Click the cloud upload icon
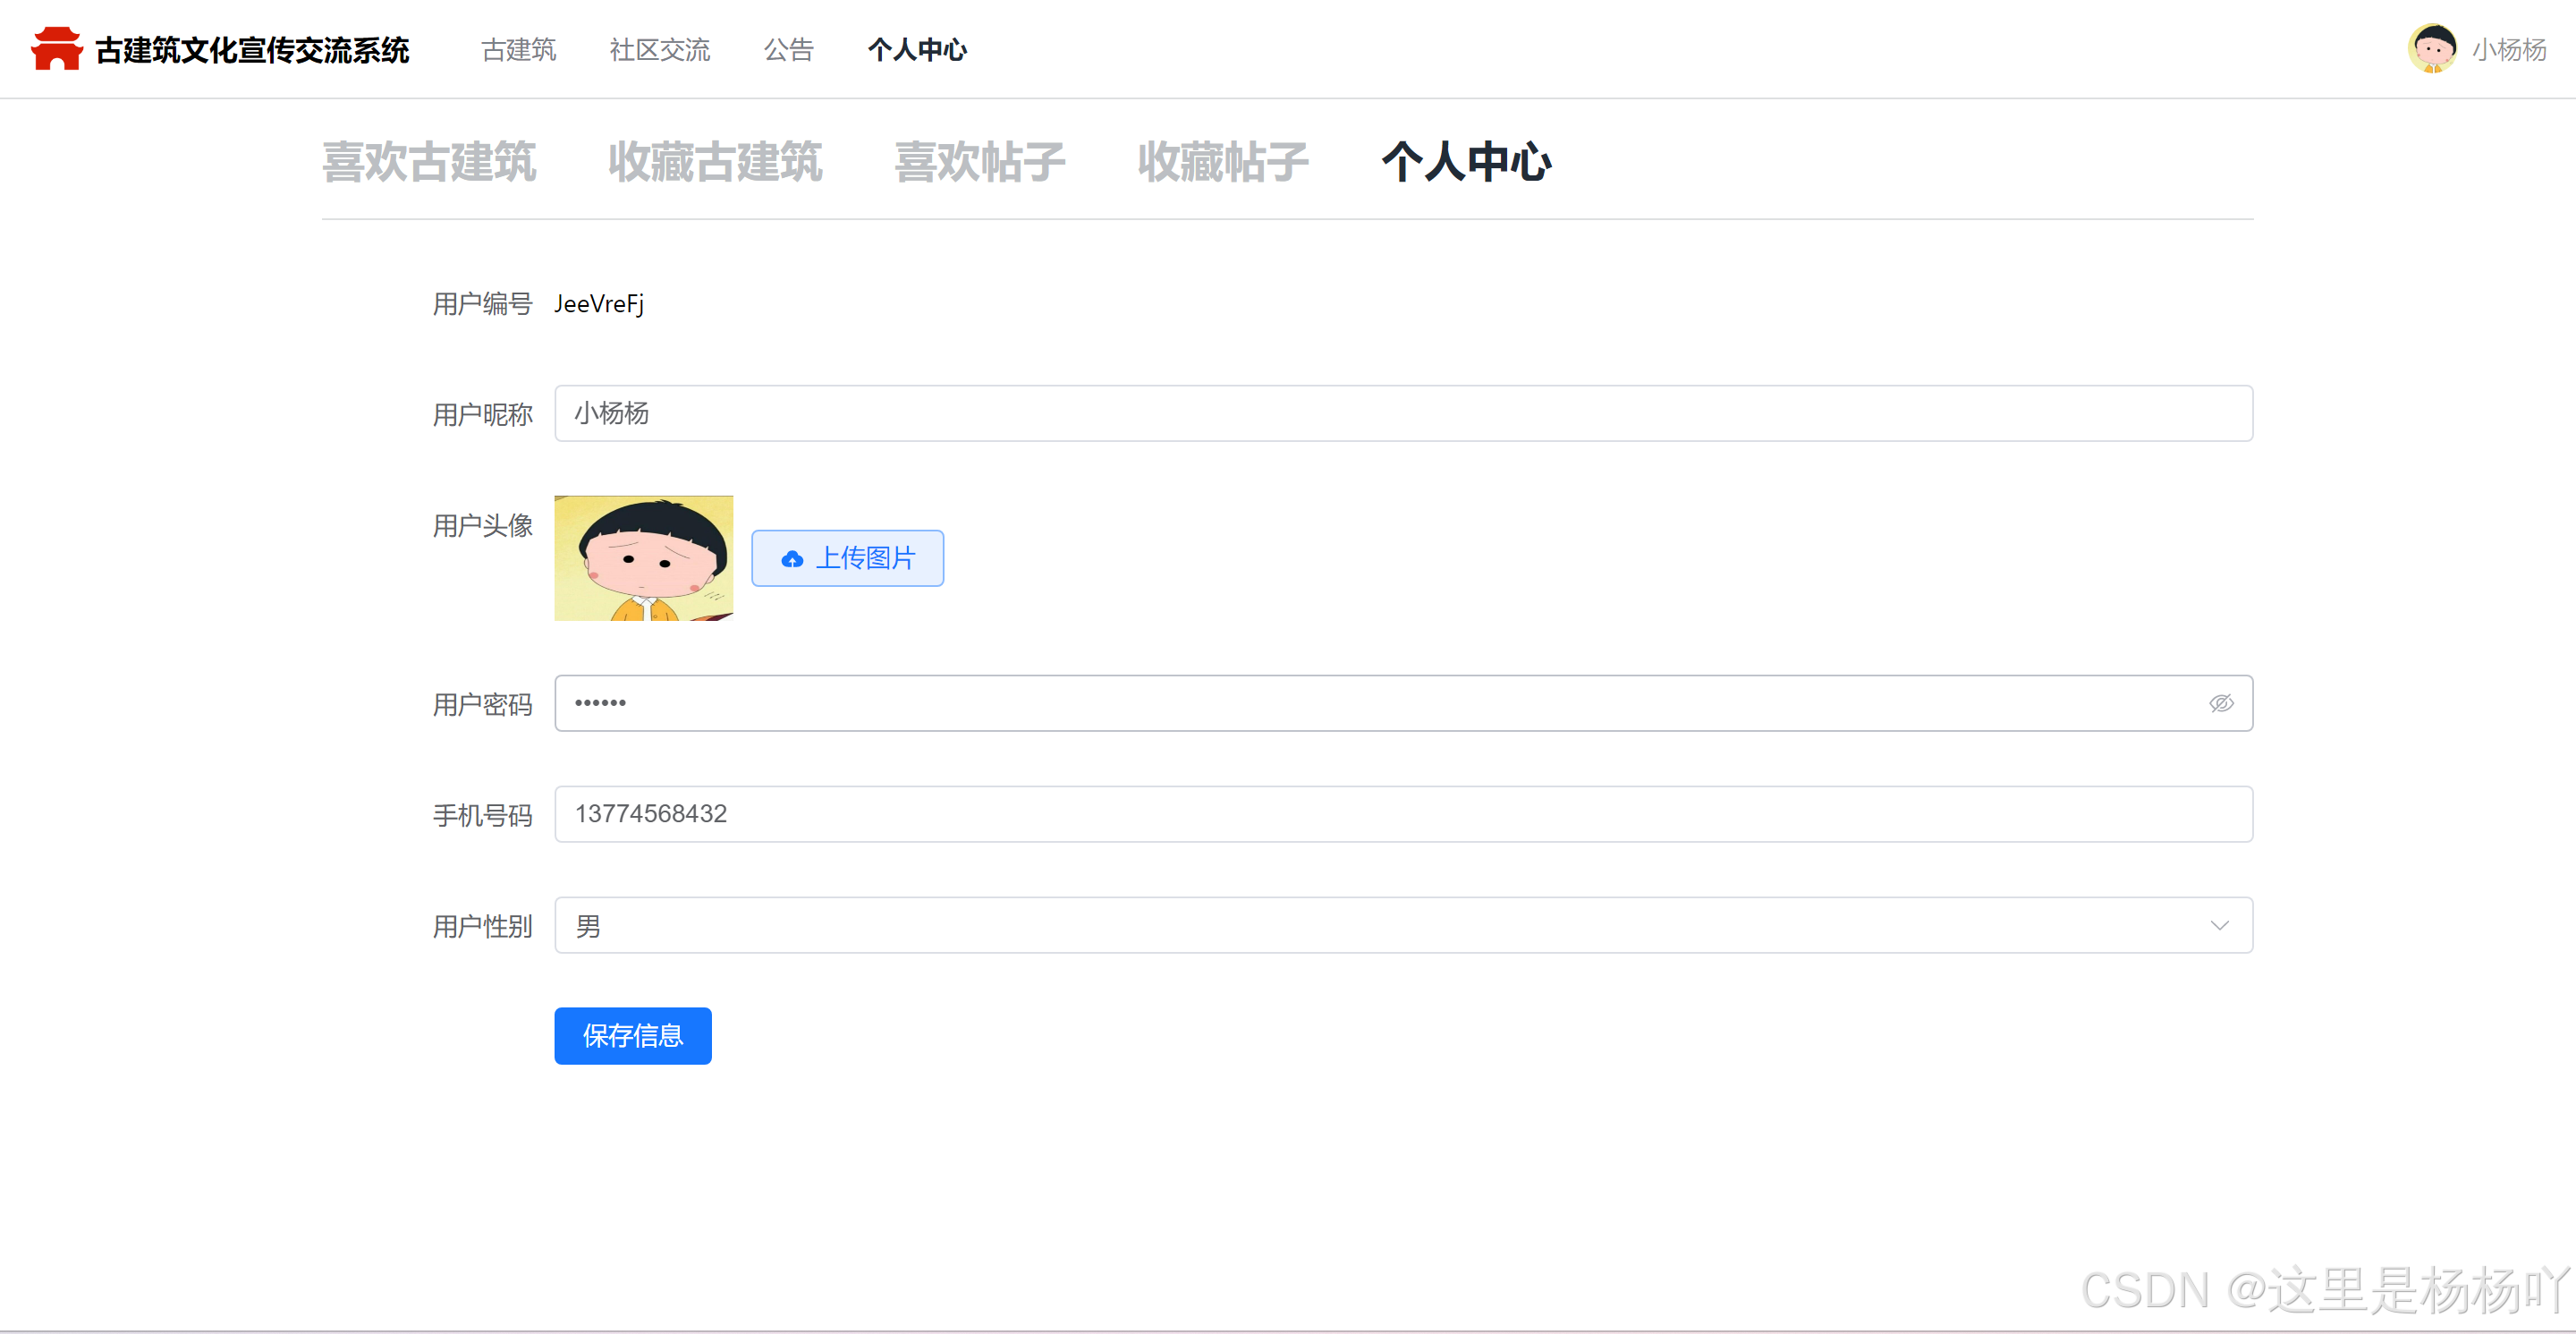This screenshot has width=2576, height=1334. pos(792,559)
